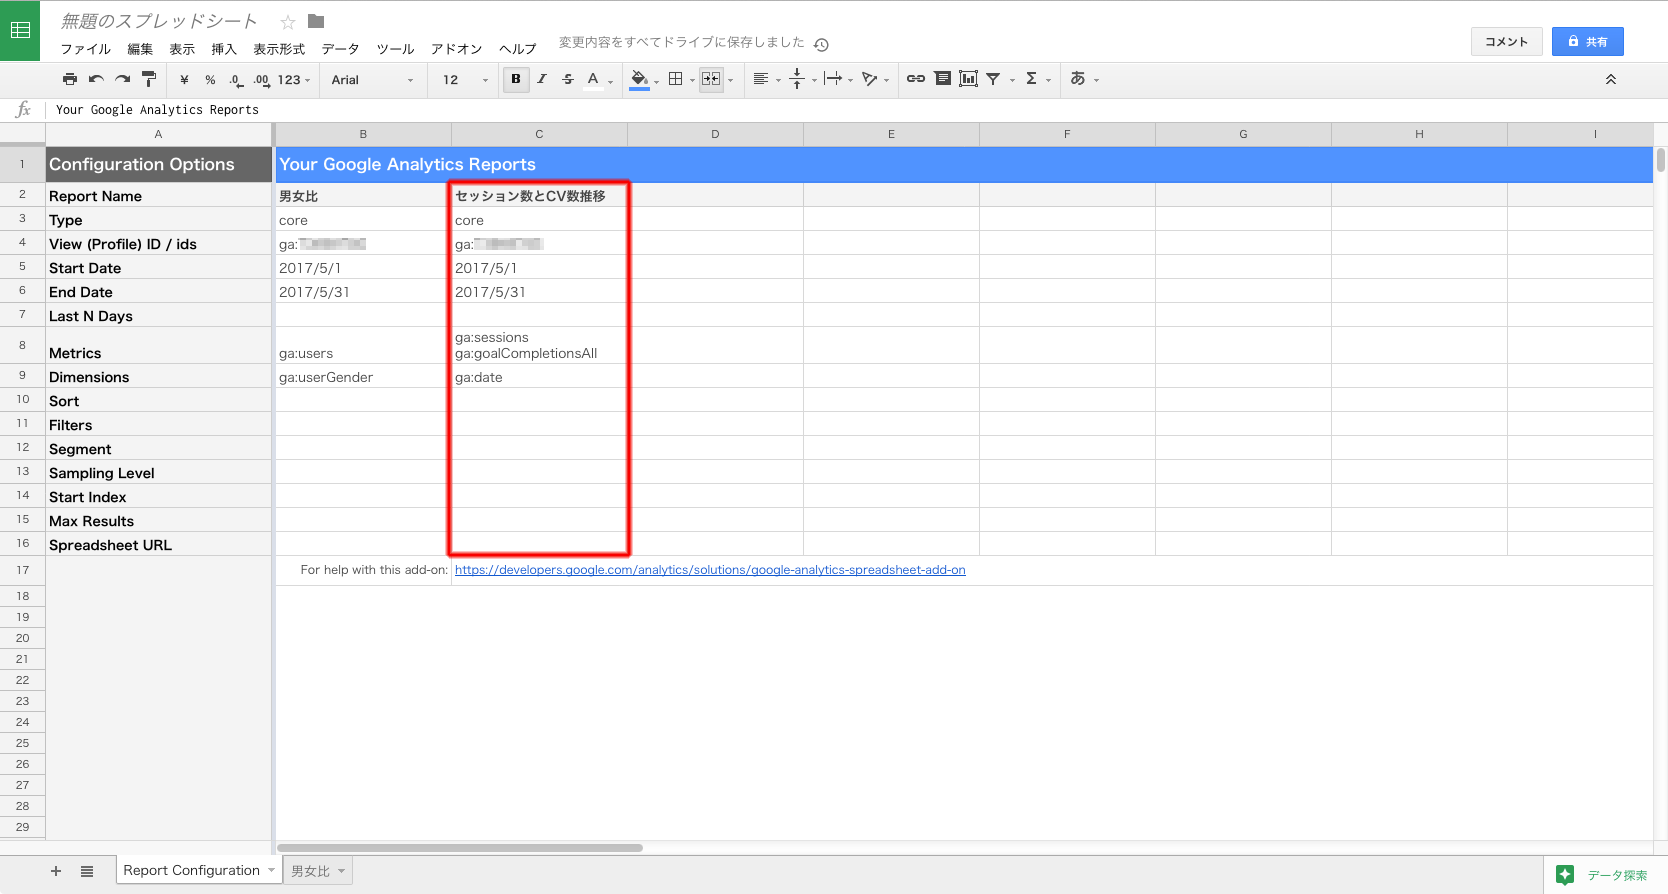Open the ファイル menu
The image size is (1668, 894).
pyautogui.click(x=85, y=49)
